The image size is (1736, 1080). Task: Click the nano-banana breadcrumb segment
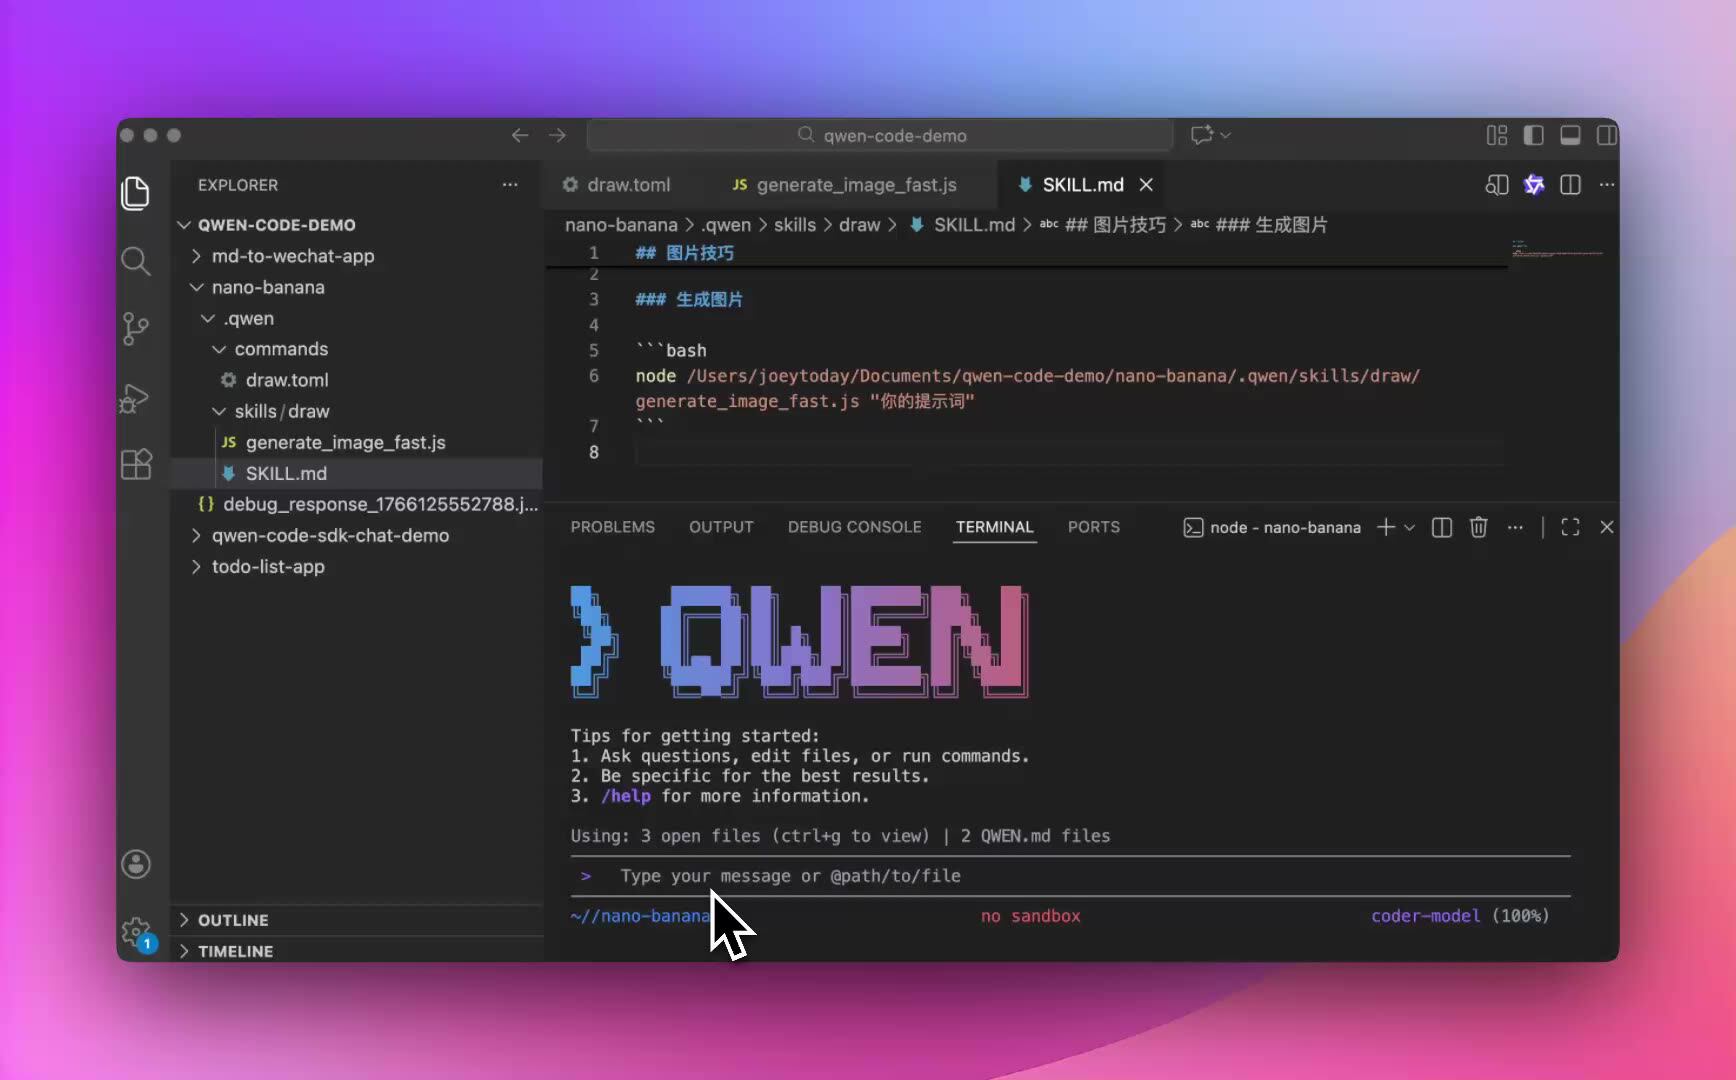[x=621, y=225]
